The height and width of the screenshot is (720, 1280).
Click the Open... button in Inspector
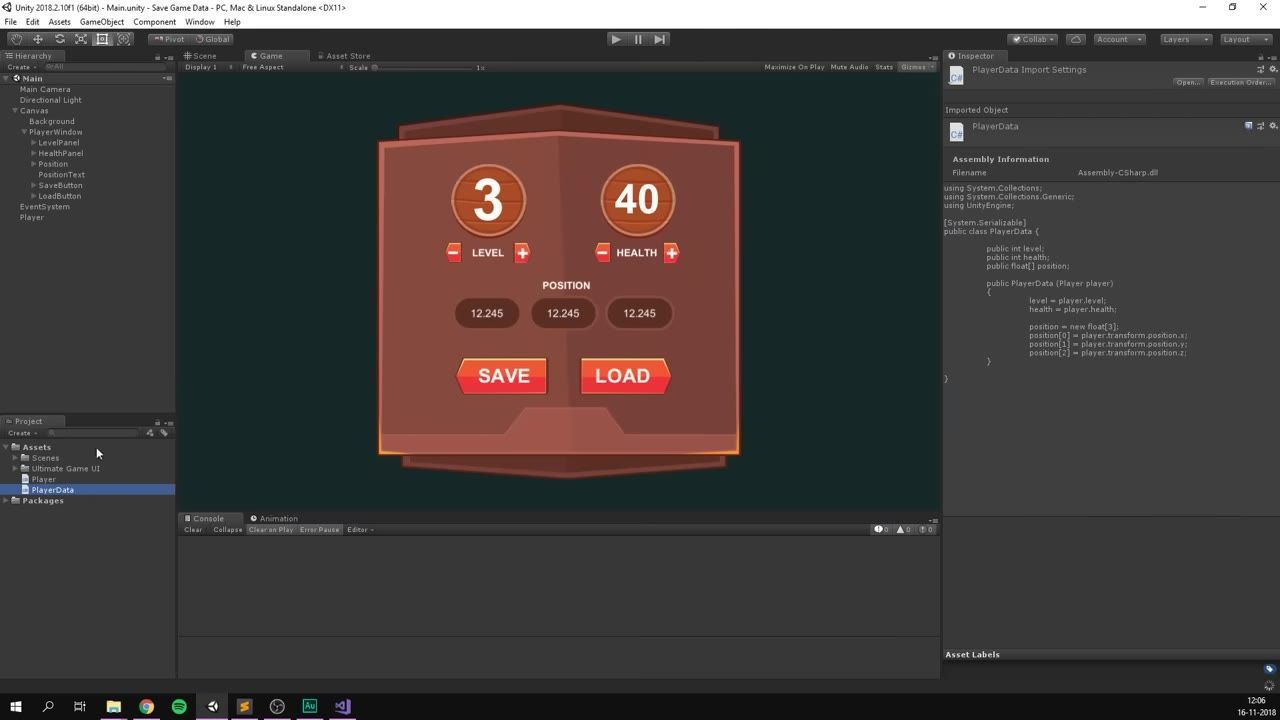[1188, 82]
